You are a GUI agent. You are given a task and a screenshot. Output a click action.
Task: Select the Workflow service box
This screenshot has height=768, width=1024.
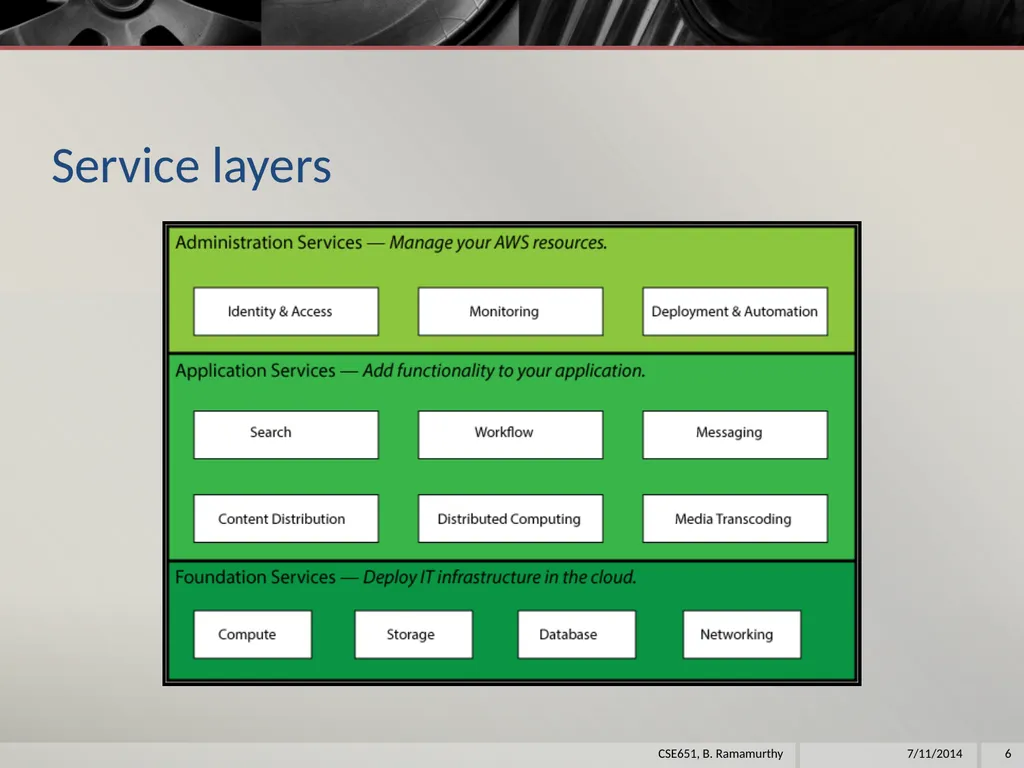point(511,434)
